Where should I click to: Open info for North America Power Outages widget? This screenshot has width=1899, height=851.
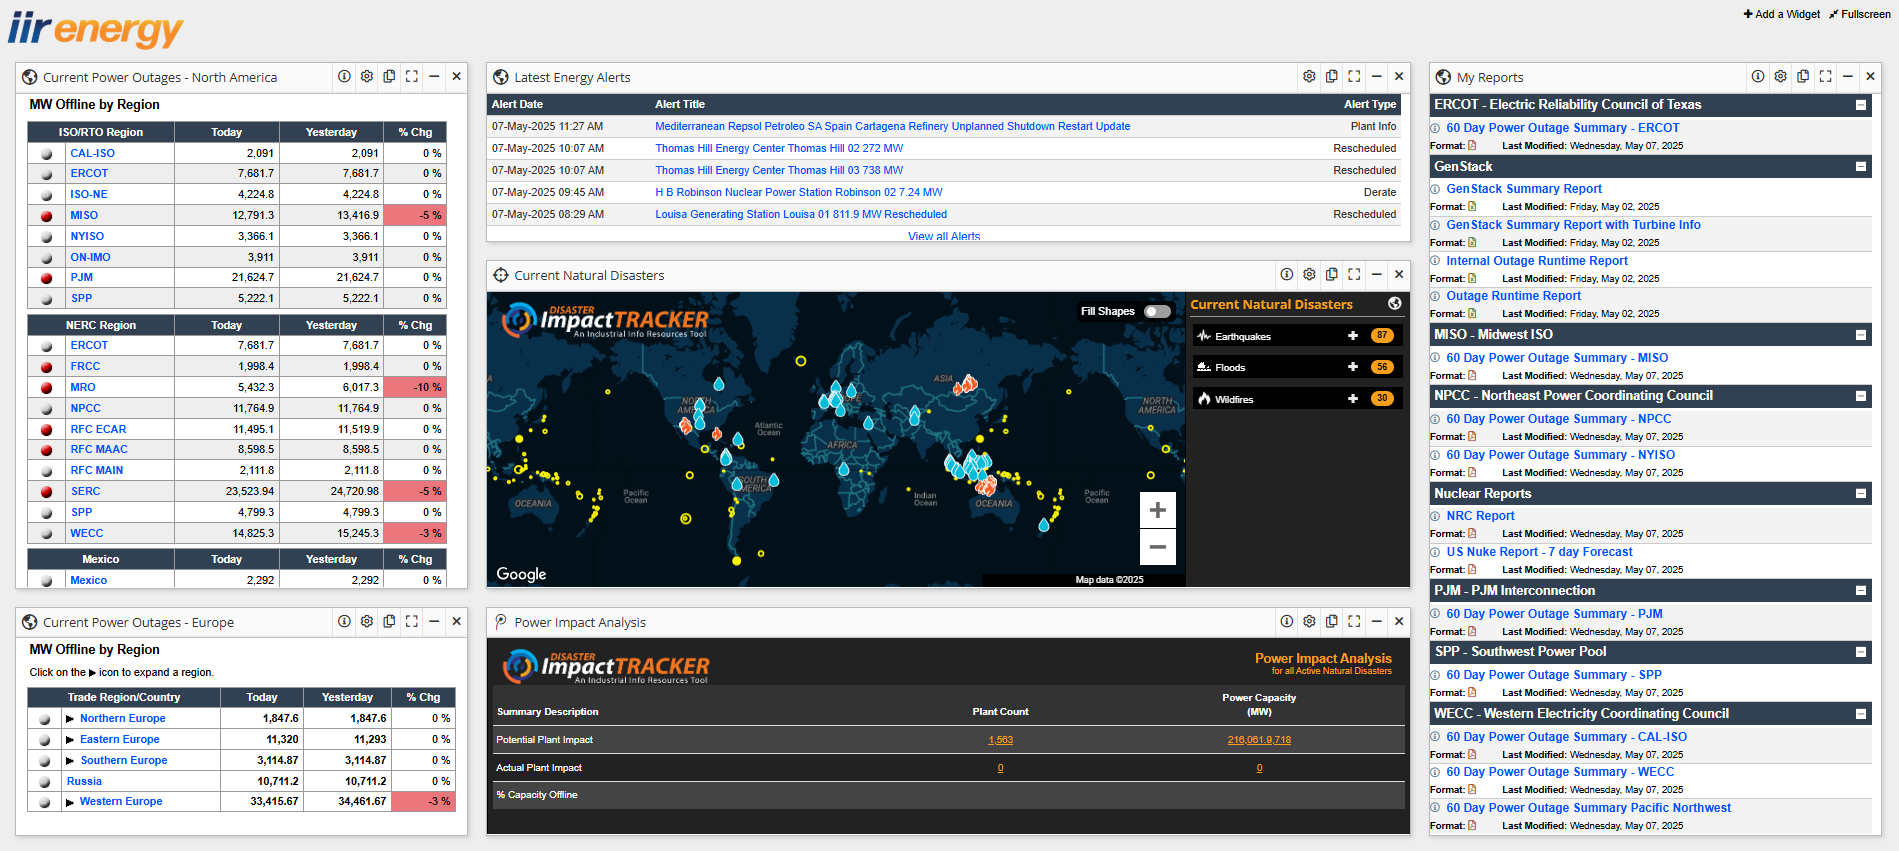click(x=344, y=76)
